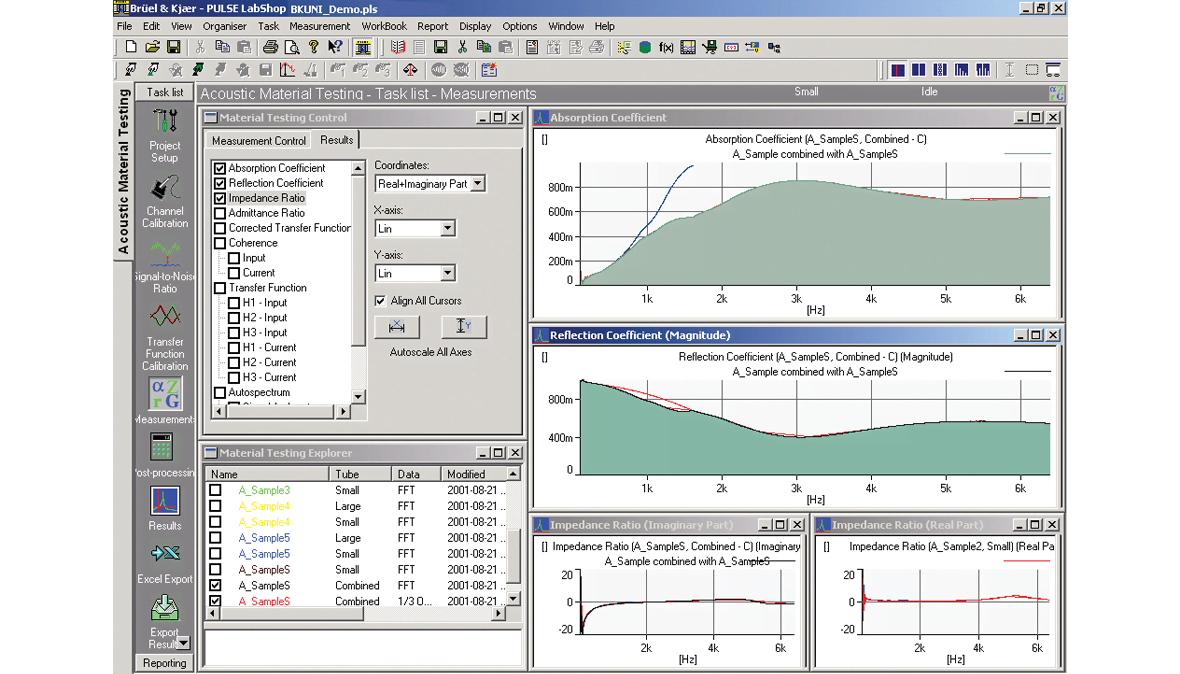Expand the Y-axis scale dropdown

pos(447,273)
